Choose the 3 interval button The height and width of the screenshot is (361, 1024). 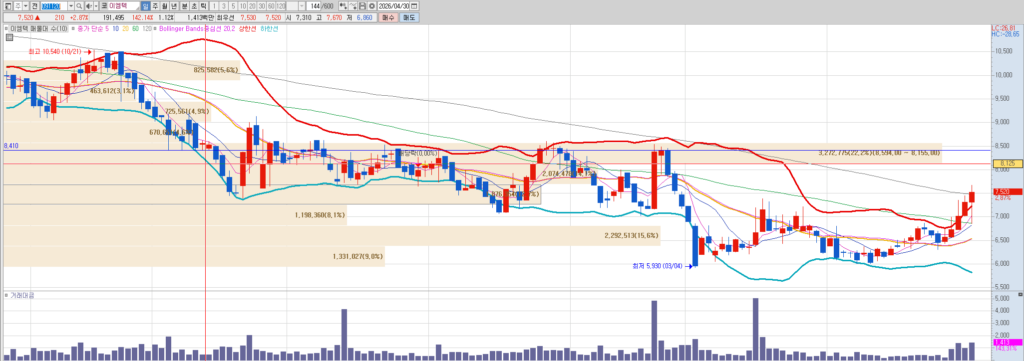pos(223,6)
